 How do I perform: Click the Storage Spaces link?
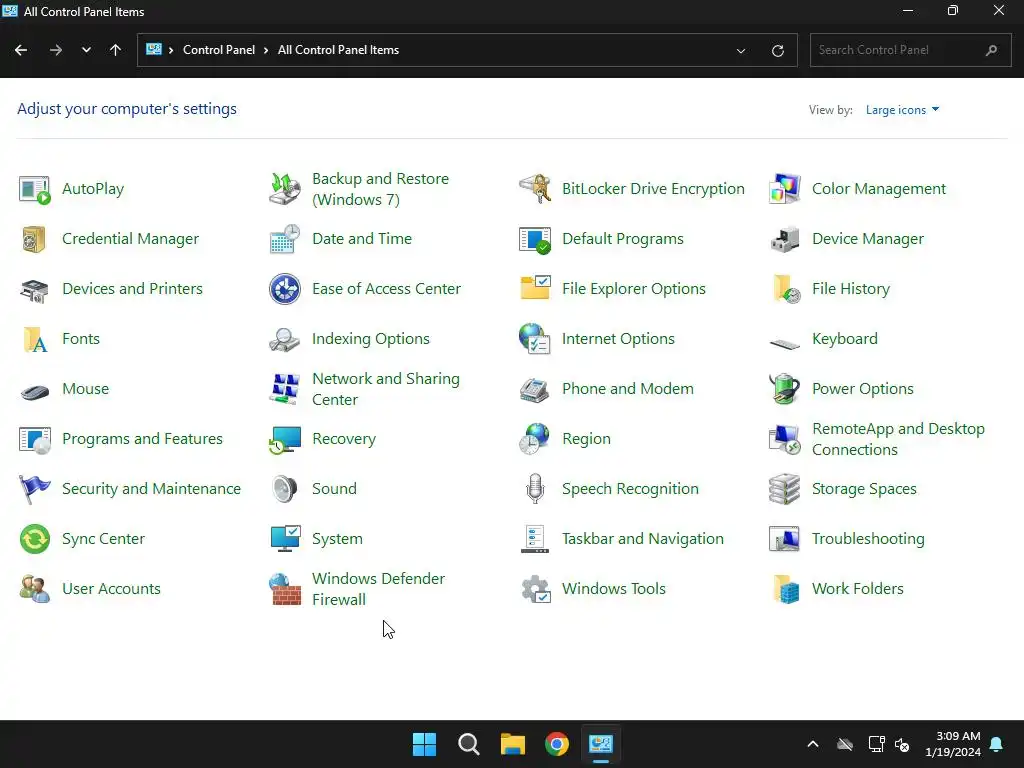point(864,489)
